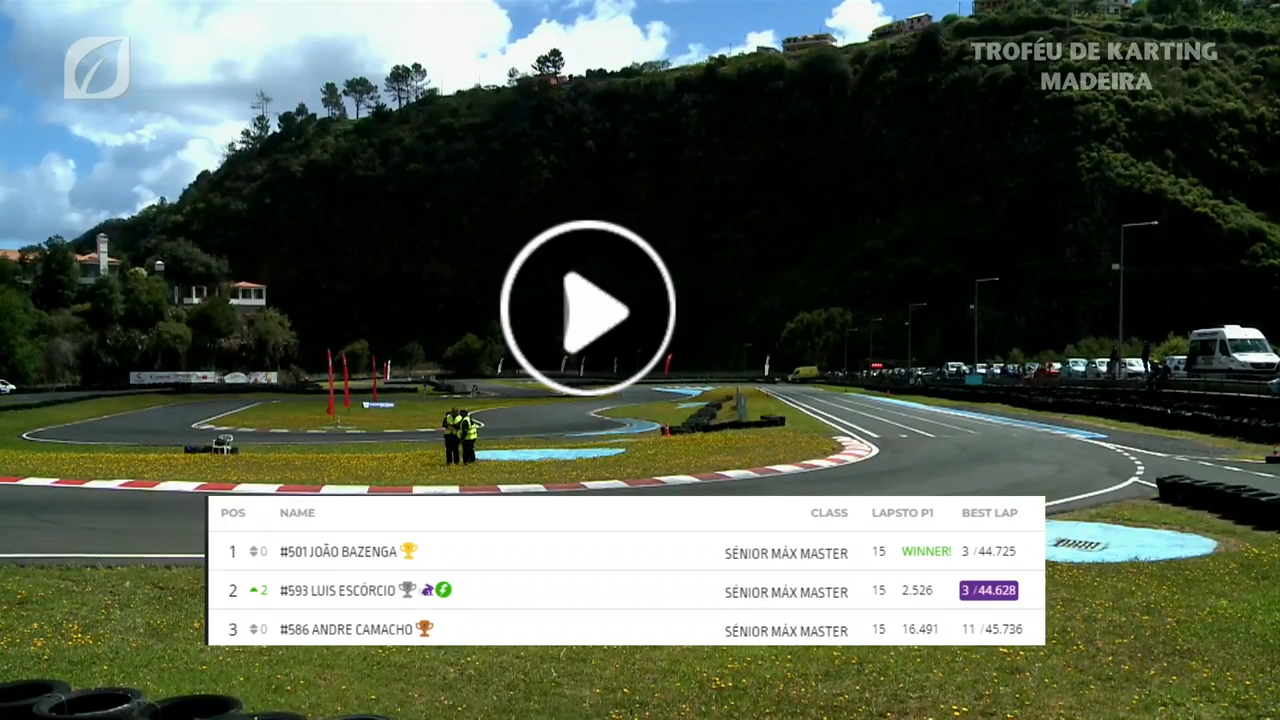Viewport: 1280px width, 720px height.
Task: Click position change indicator for João Bazenga
Action: coord(258,552)
